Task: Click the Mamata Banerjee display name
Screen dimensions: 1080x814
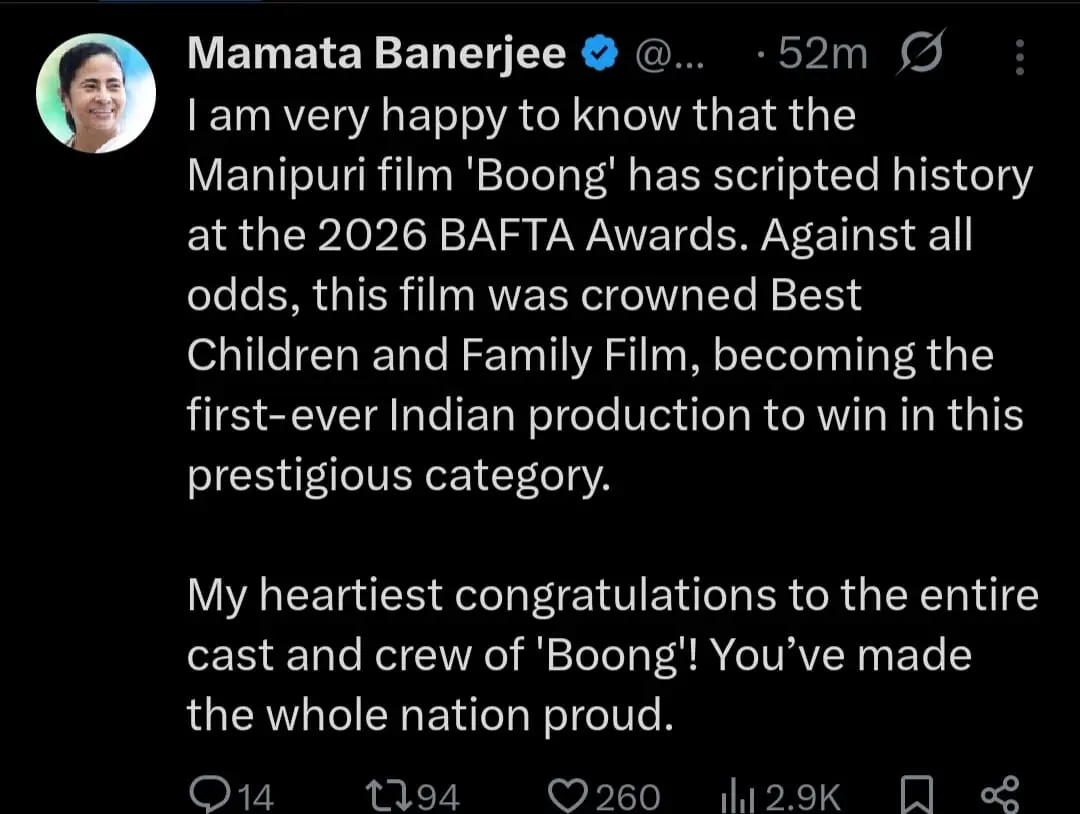Action: coord(376,54)
